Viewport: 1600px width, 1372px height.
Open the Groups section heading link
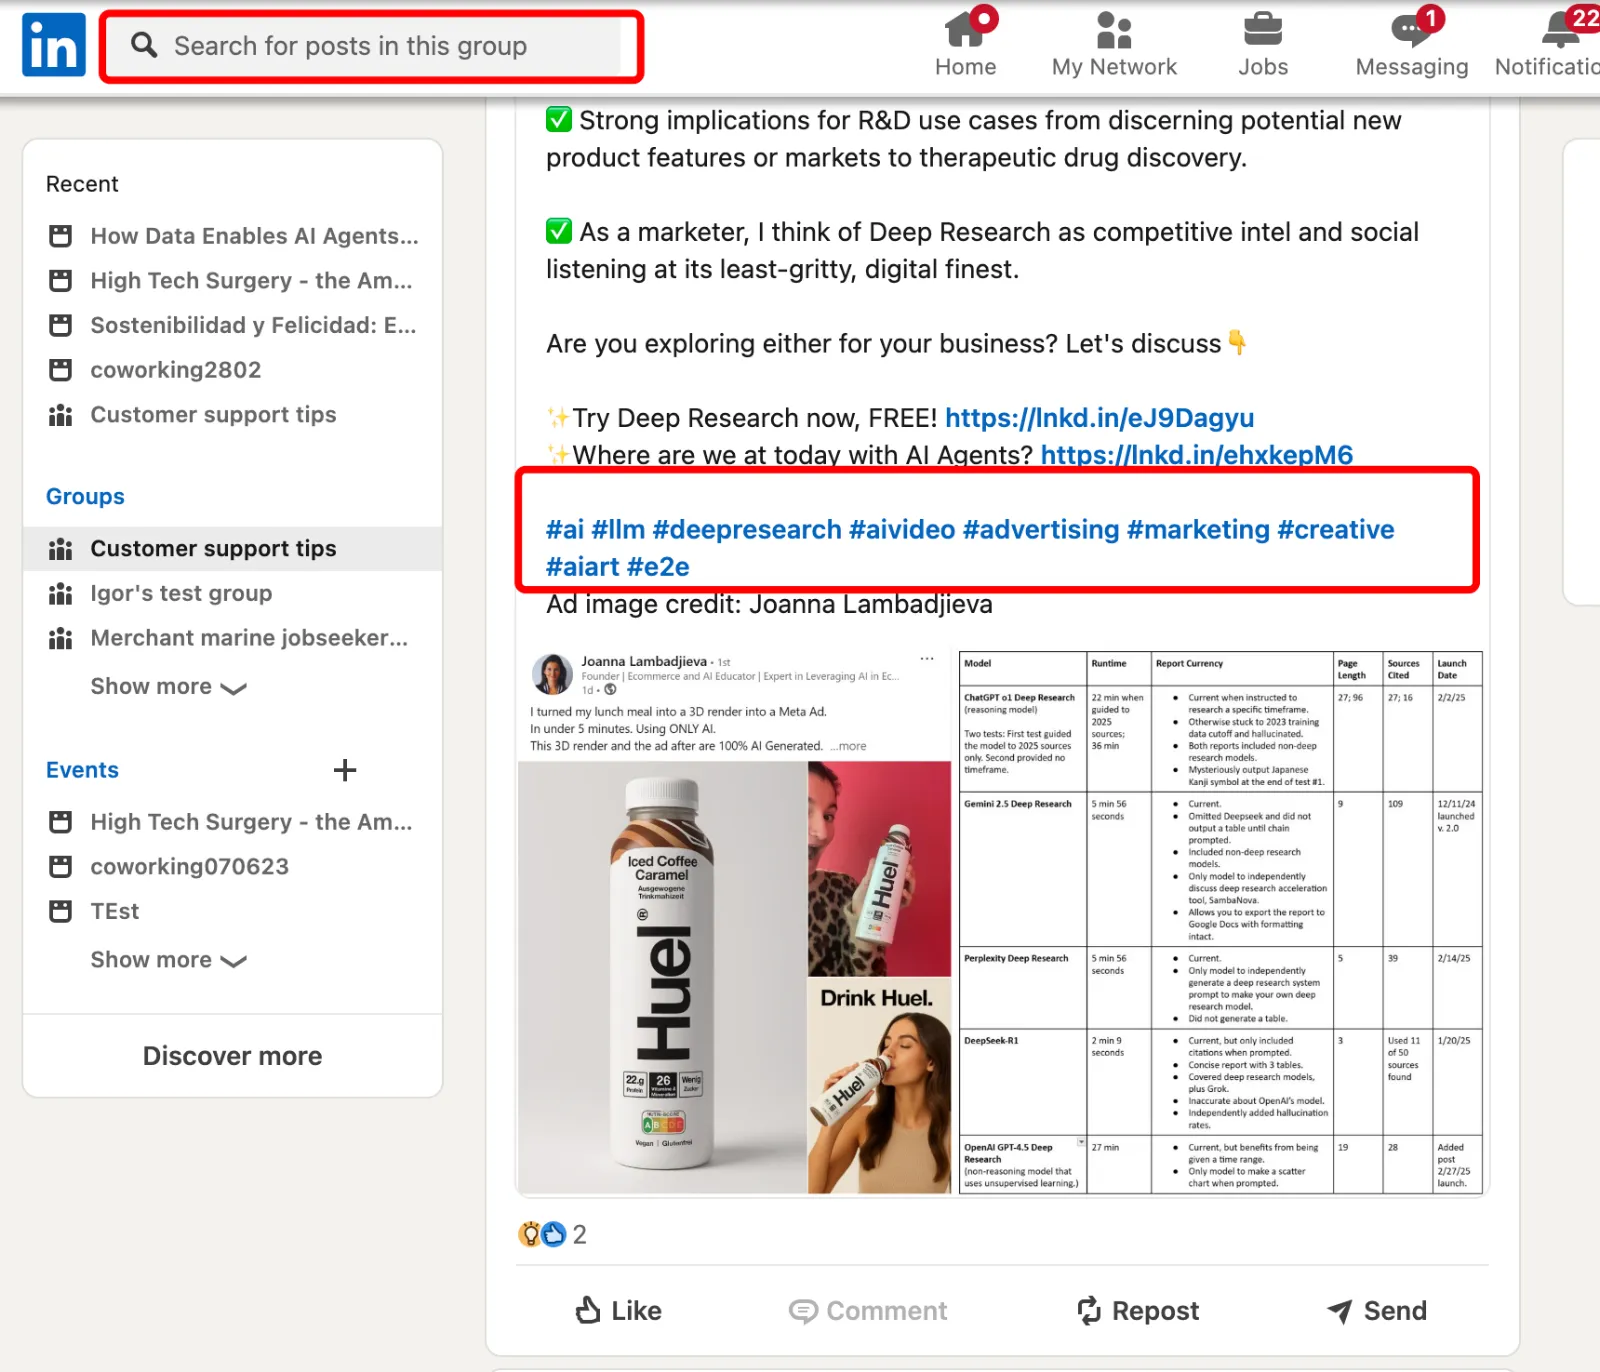click(x=85, y=496)
